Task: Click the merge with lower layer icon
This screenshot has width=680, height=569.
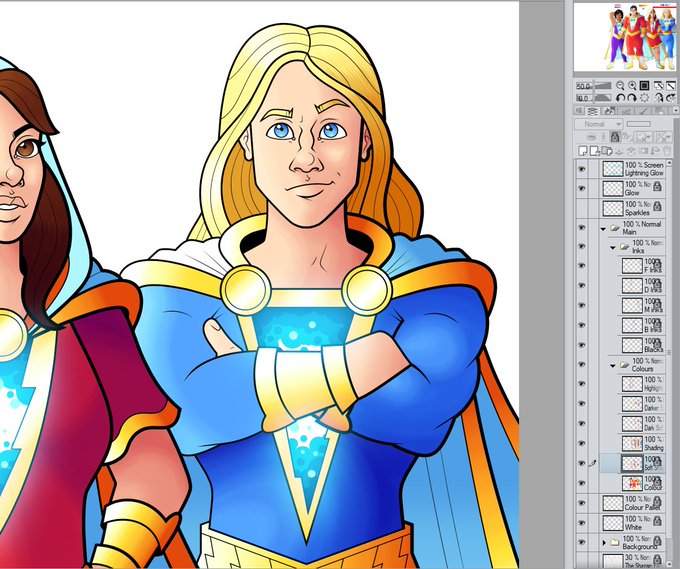Action: pos(631,151)
